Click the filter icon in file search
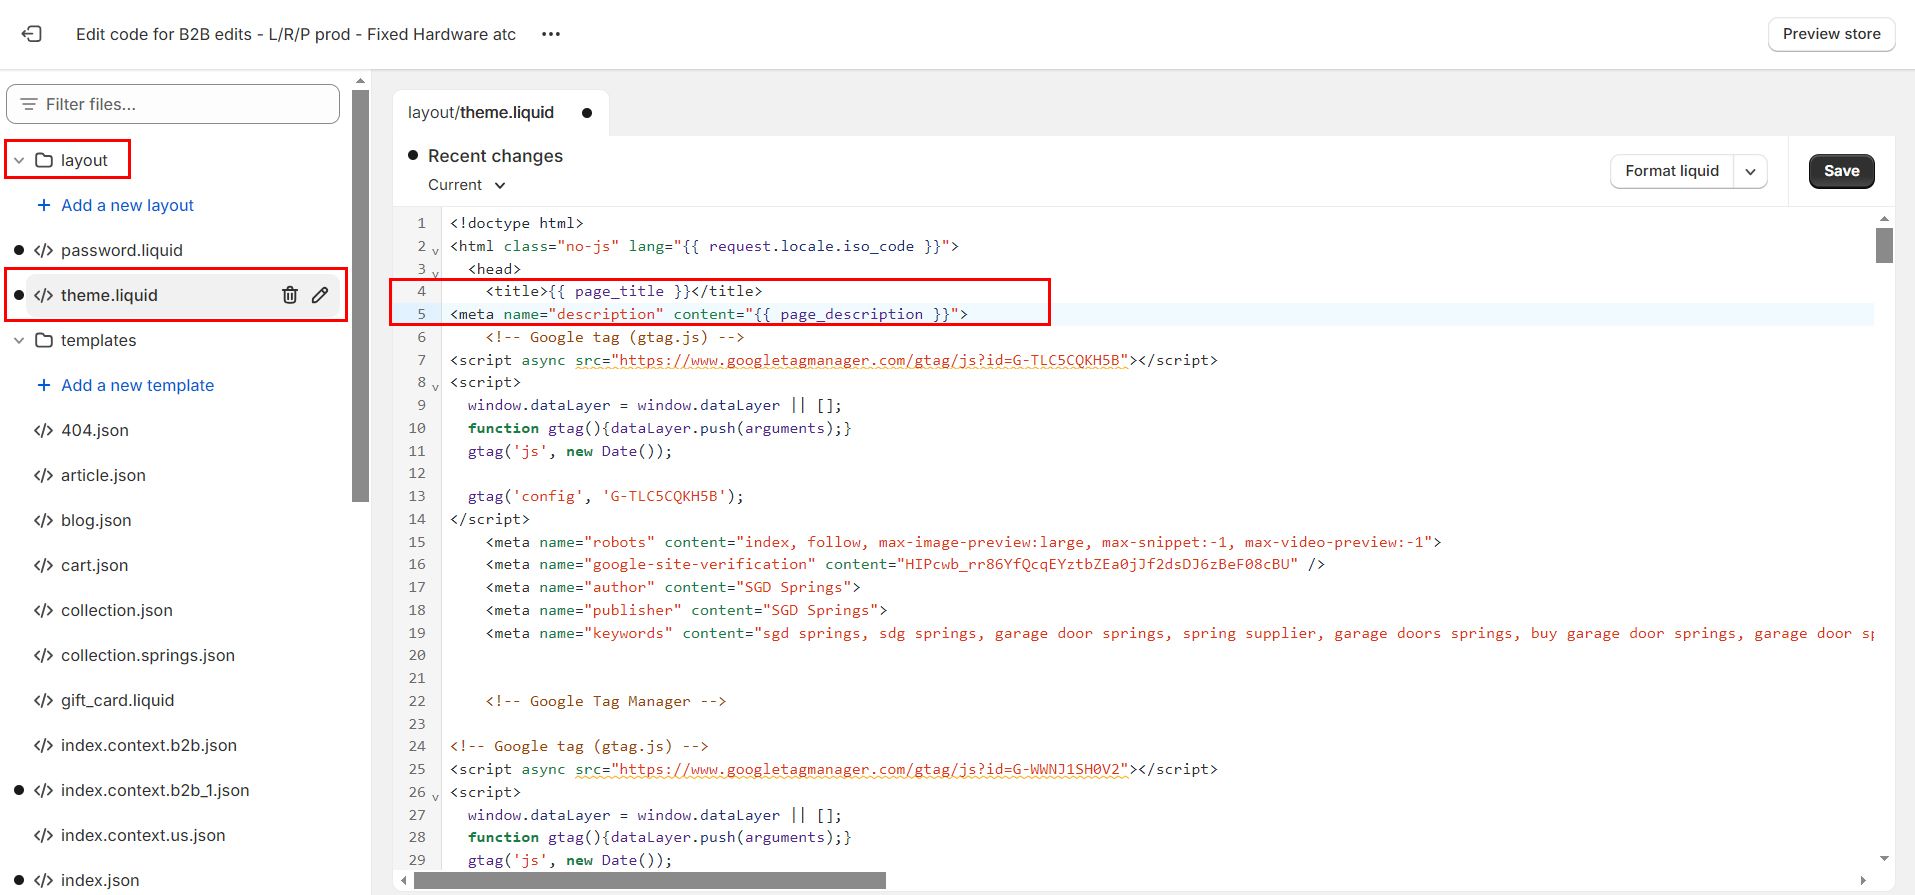1915x895 pixels. [x=29, y=104]
